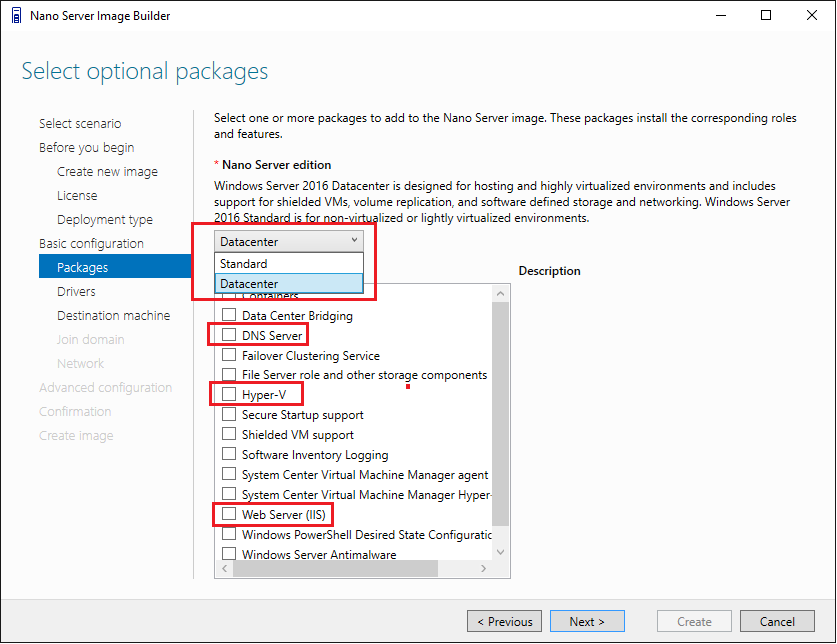Image resolution: width=837 pixels, height=644 pixels.
Task: Open the Create new image step
Action: (x=107, y=171)
